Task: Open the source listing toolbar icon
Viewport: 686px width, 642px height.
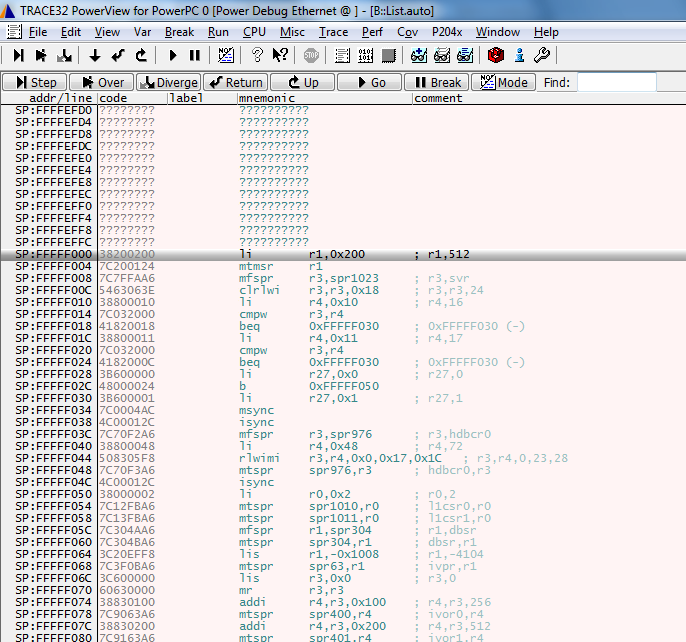Action: coord(342,56)
